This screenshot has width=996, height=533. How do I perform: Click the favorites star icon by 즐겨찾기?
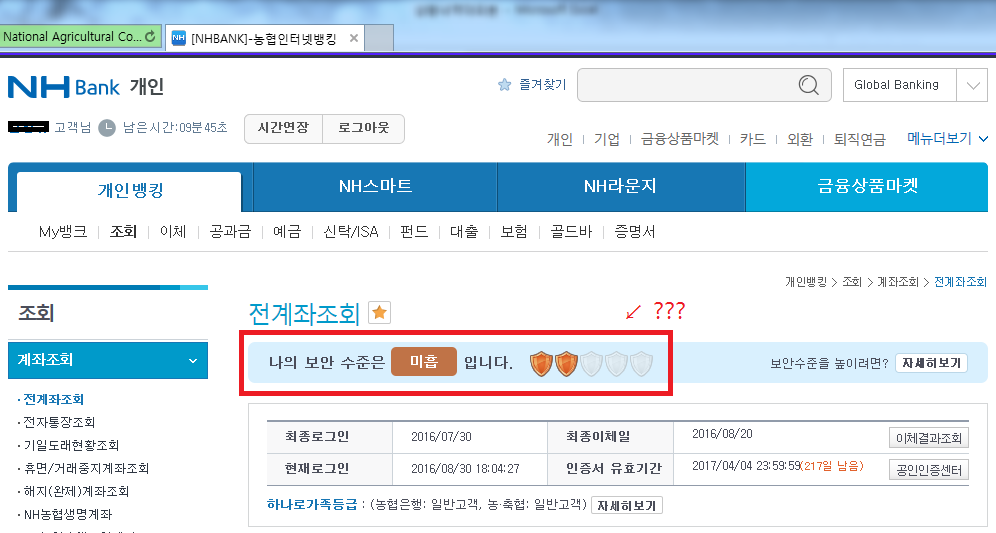pyautogui.click(x=505, y=85)
